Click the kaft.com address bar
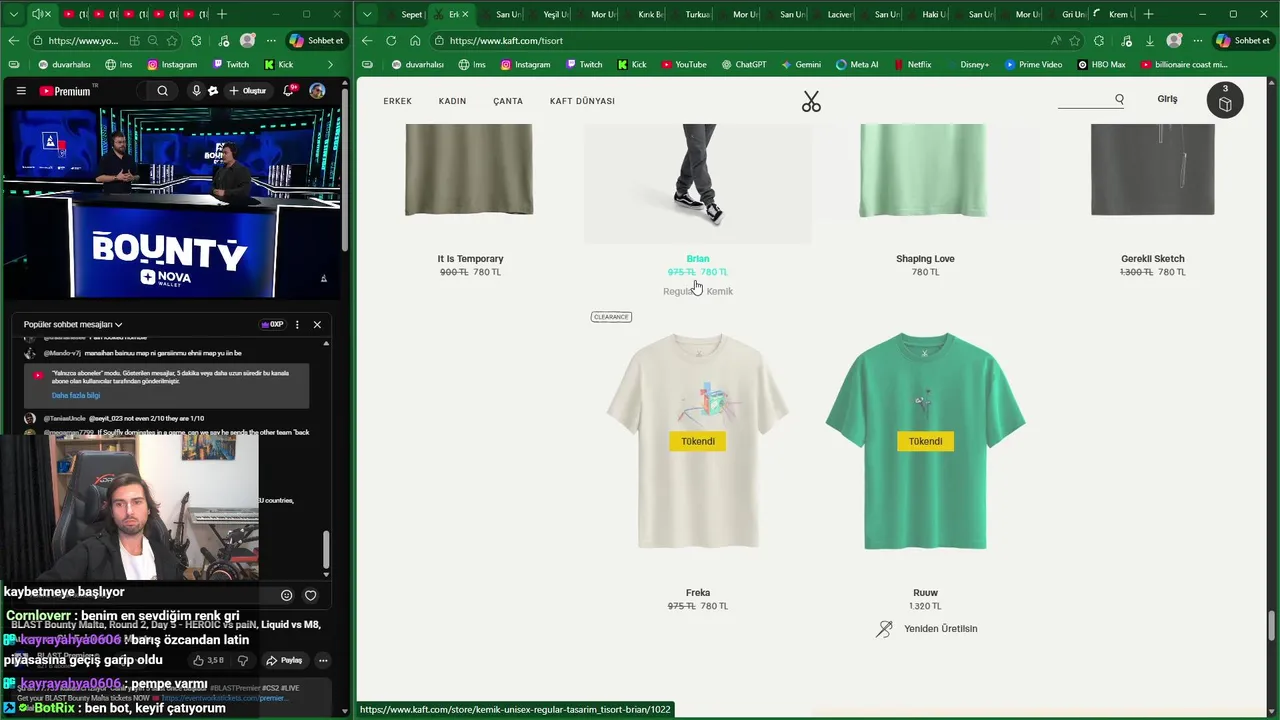 pos(740,41)
